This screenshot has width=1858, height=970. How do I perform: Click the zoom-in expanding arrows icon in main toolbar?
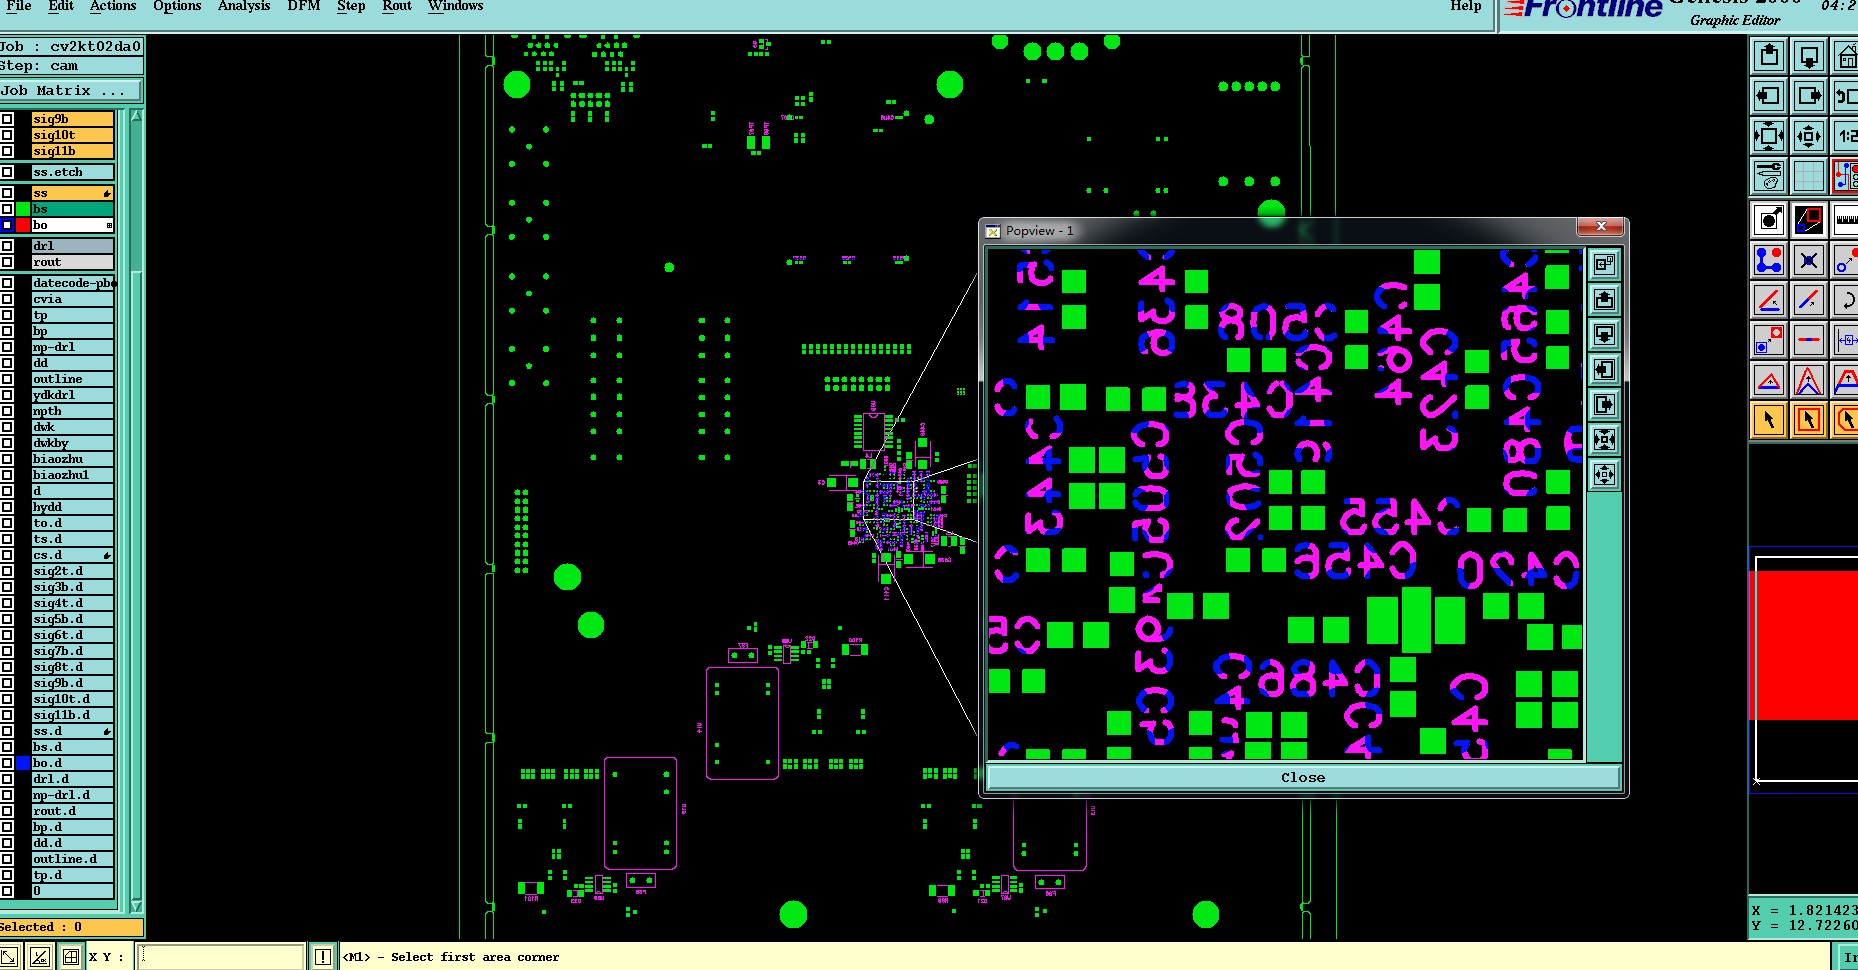[1769, 136]
